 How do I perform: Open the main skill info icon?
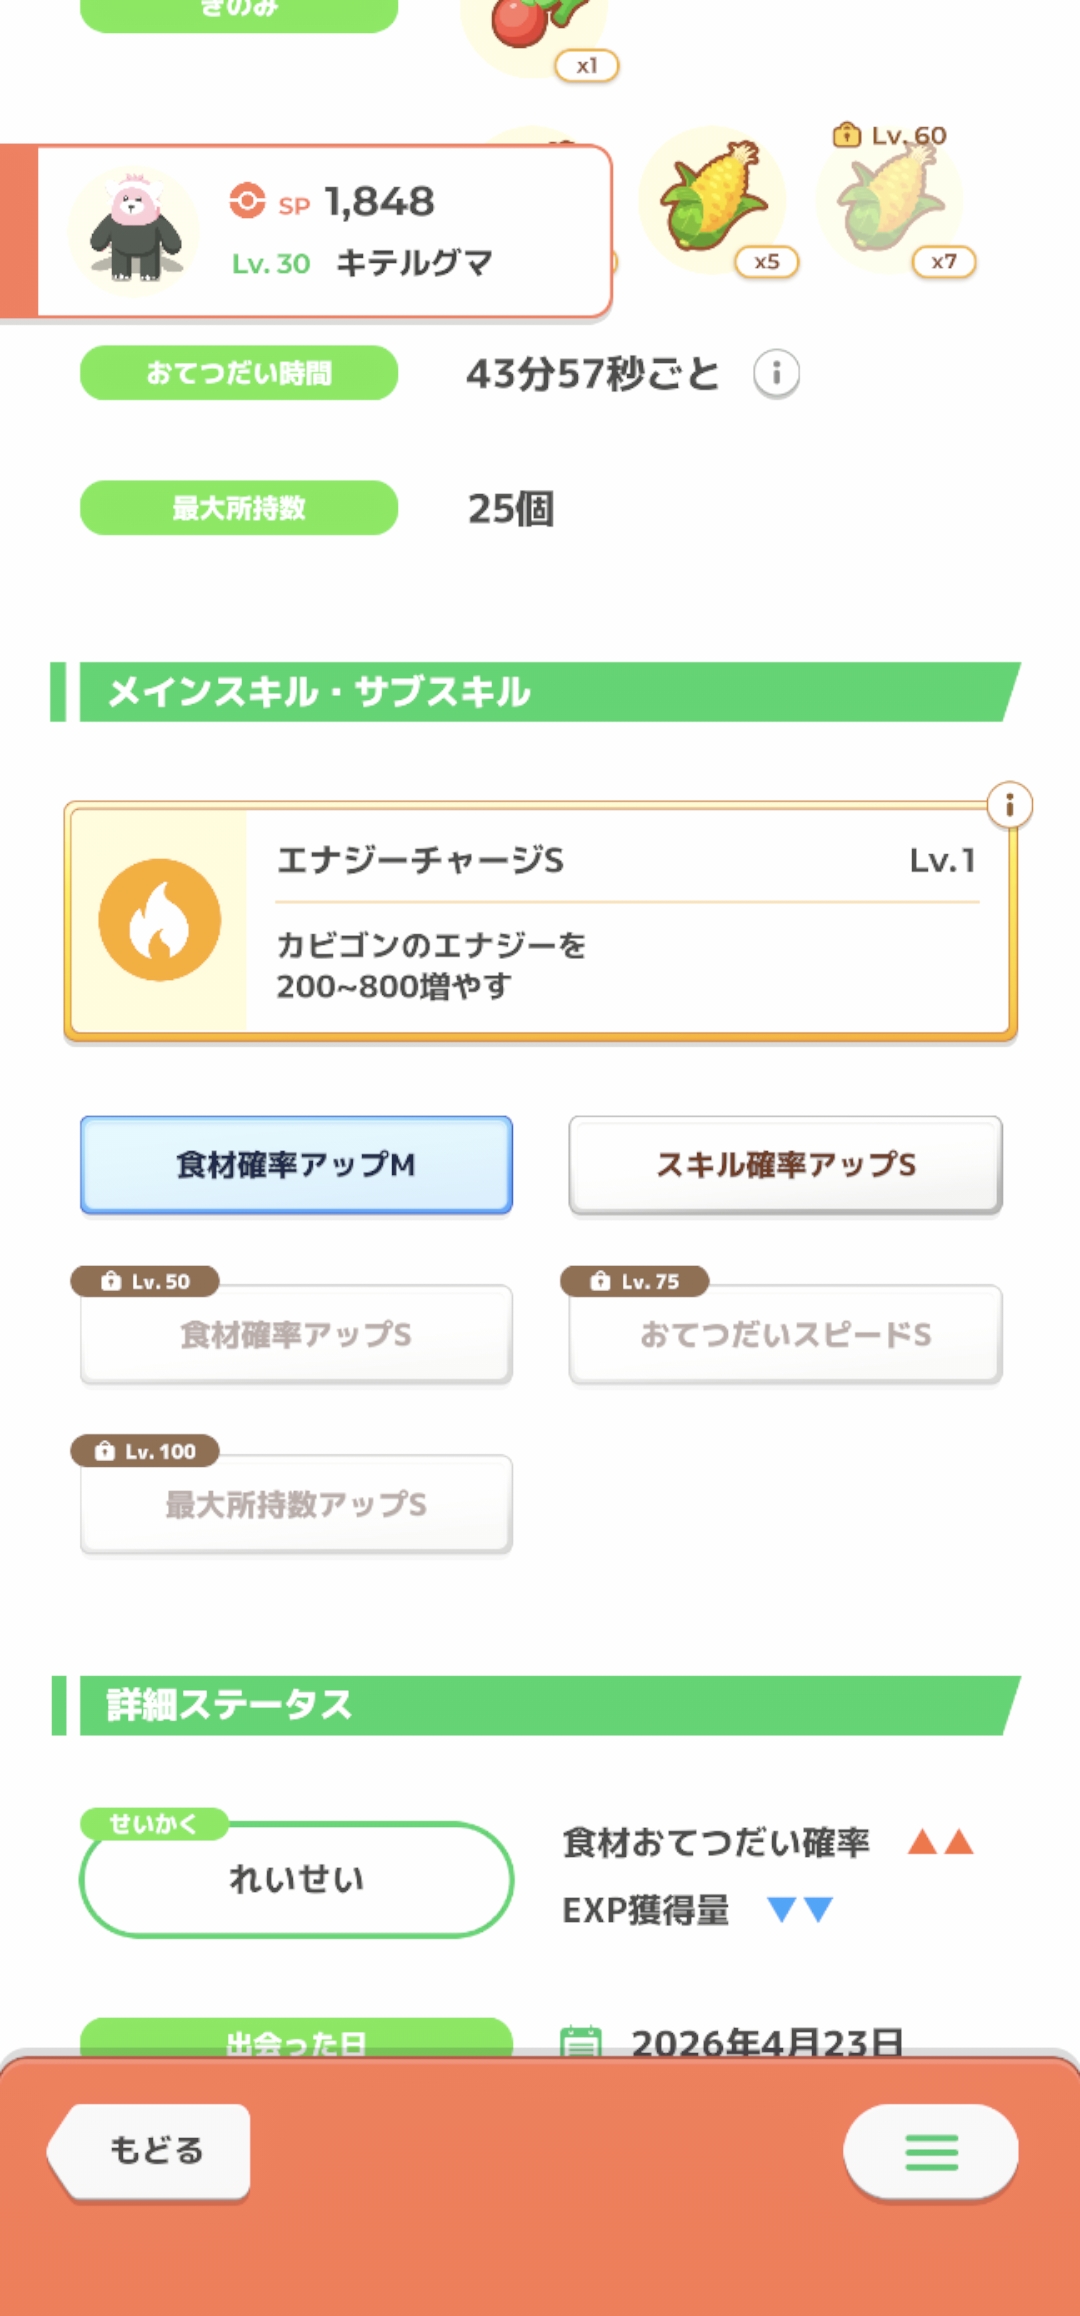coord(1009,805)
